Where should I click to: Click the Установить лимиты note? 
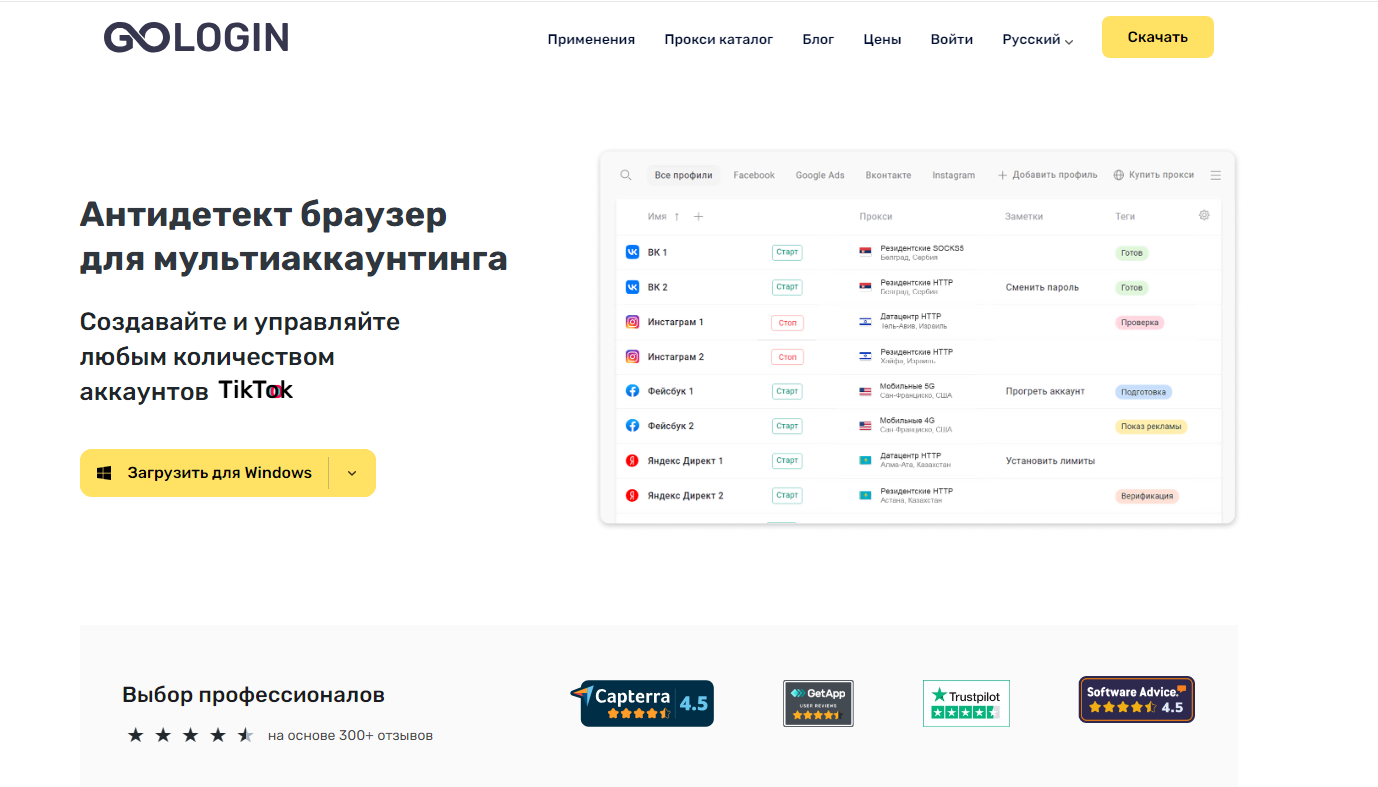point(1050,461)
